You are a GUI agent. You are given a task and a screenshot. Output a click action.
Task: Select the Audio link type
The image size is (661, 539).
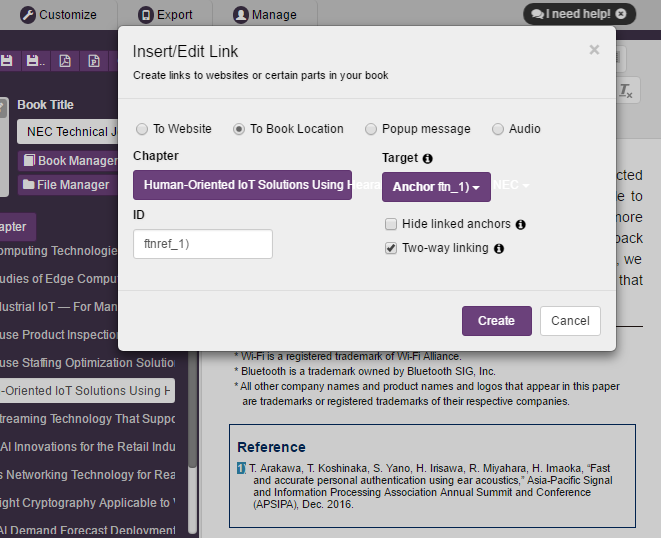498,129
